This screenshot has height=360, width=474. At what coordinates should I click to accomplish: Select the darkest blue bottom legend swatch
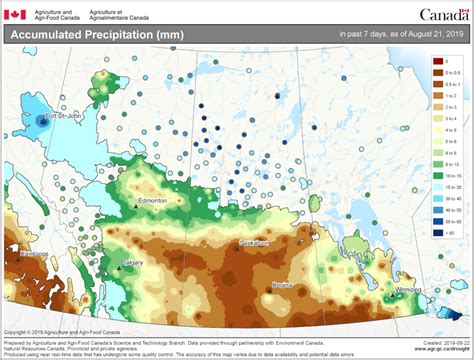438,233
